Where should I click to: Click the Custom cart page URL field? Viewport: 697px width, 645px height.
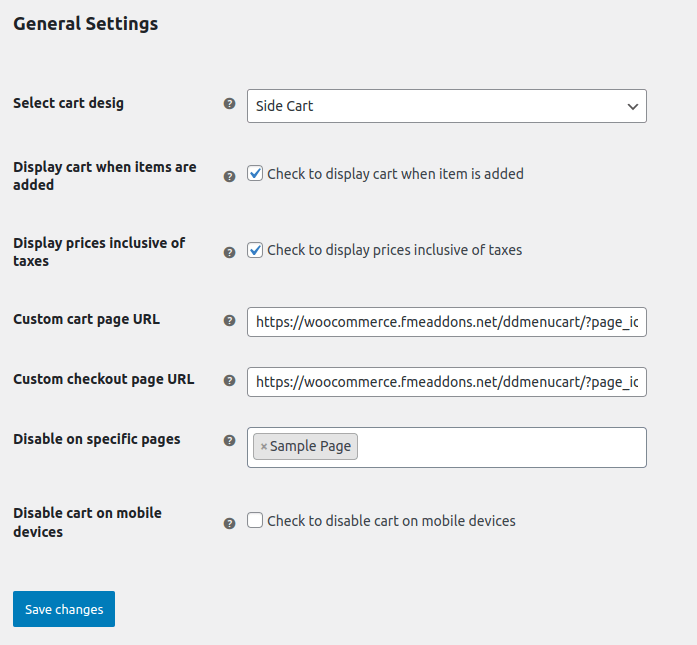coord(446,322)
